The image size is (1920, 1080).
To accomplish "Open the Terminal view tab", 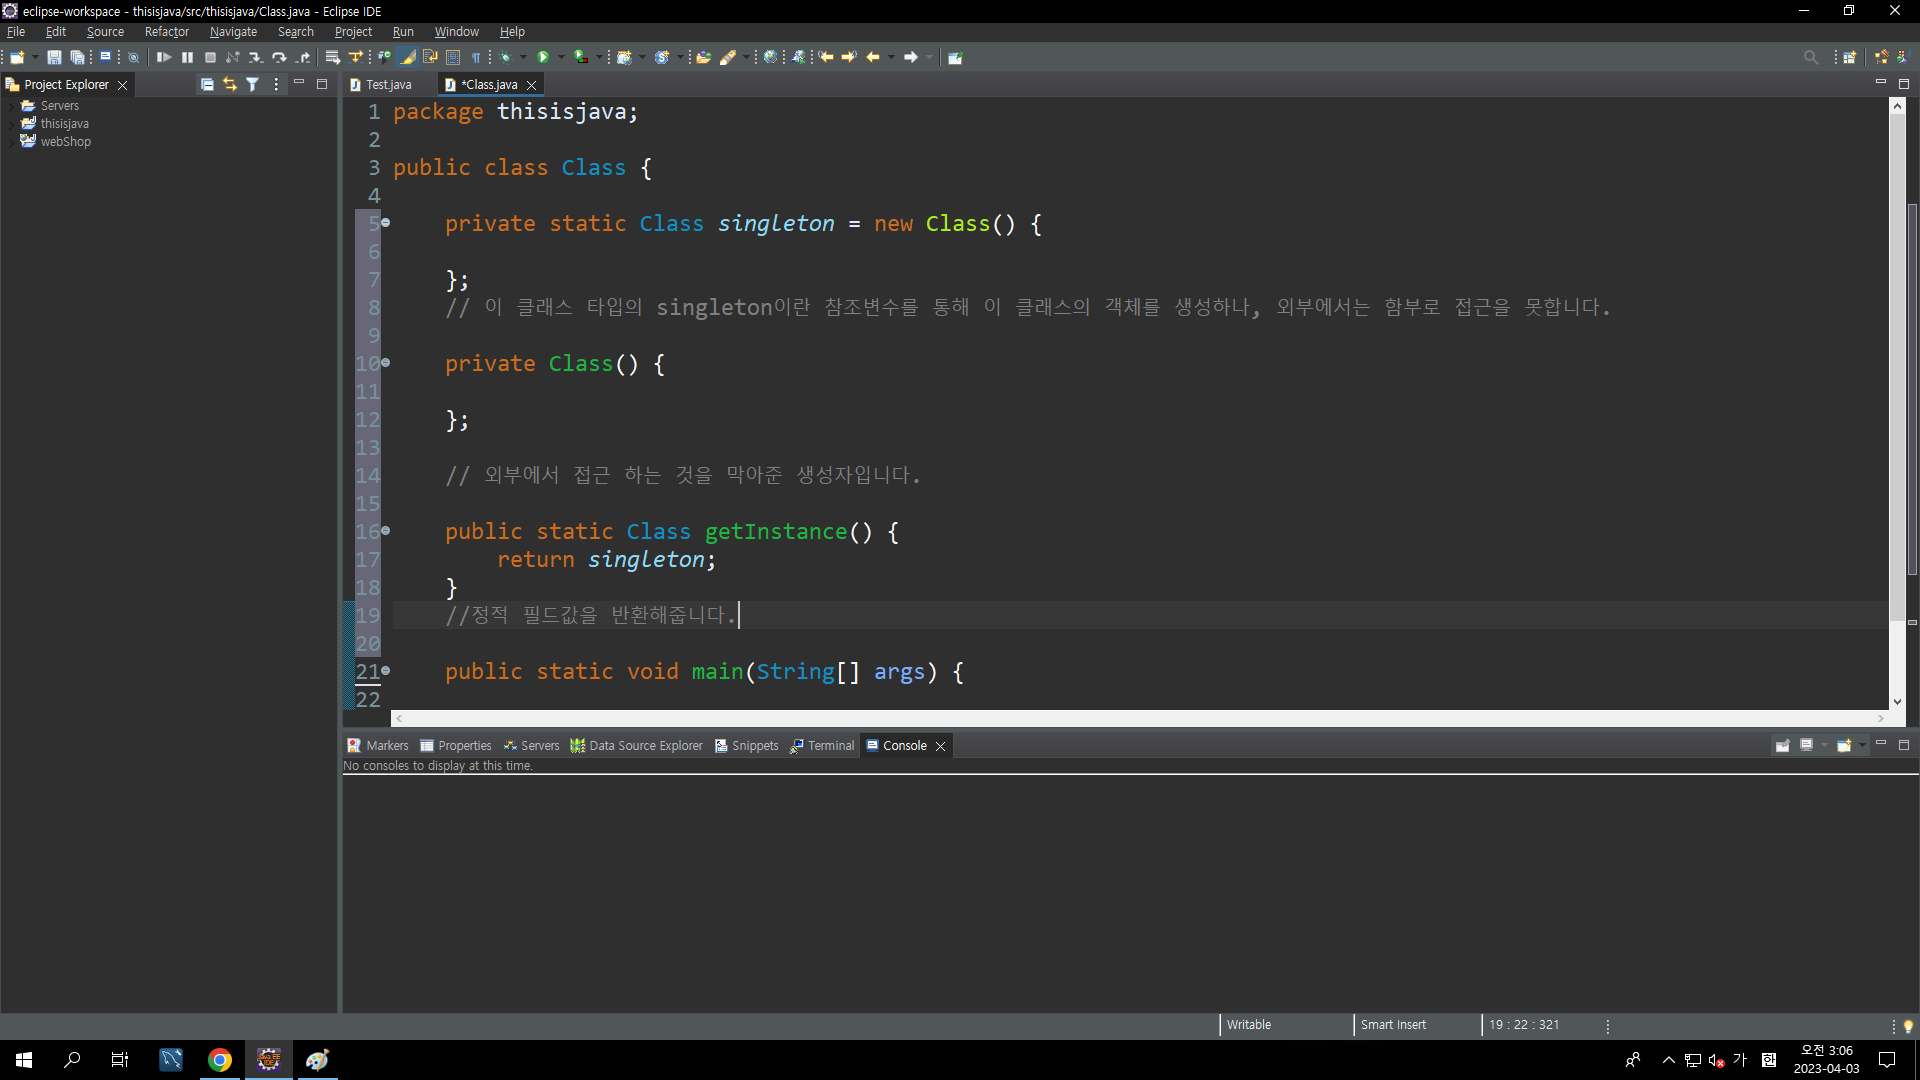I will click(x=830, y=746).
